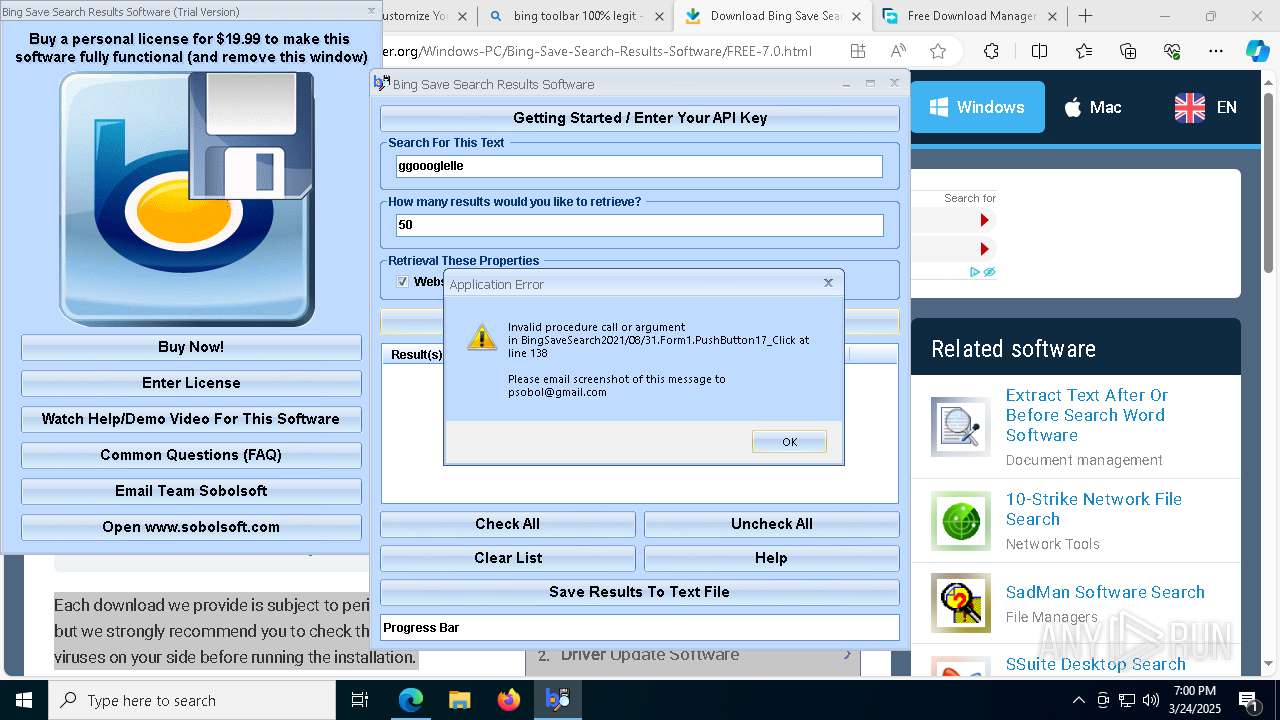This screenshot has width=1280, height=720.
Task: Open Getting Started / Enter Your API Key
Action: pyautogui.click(x=640, y=118)
